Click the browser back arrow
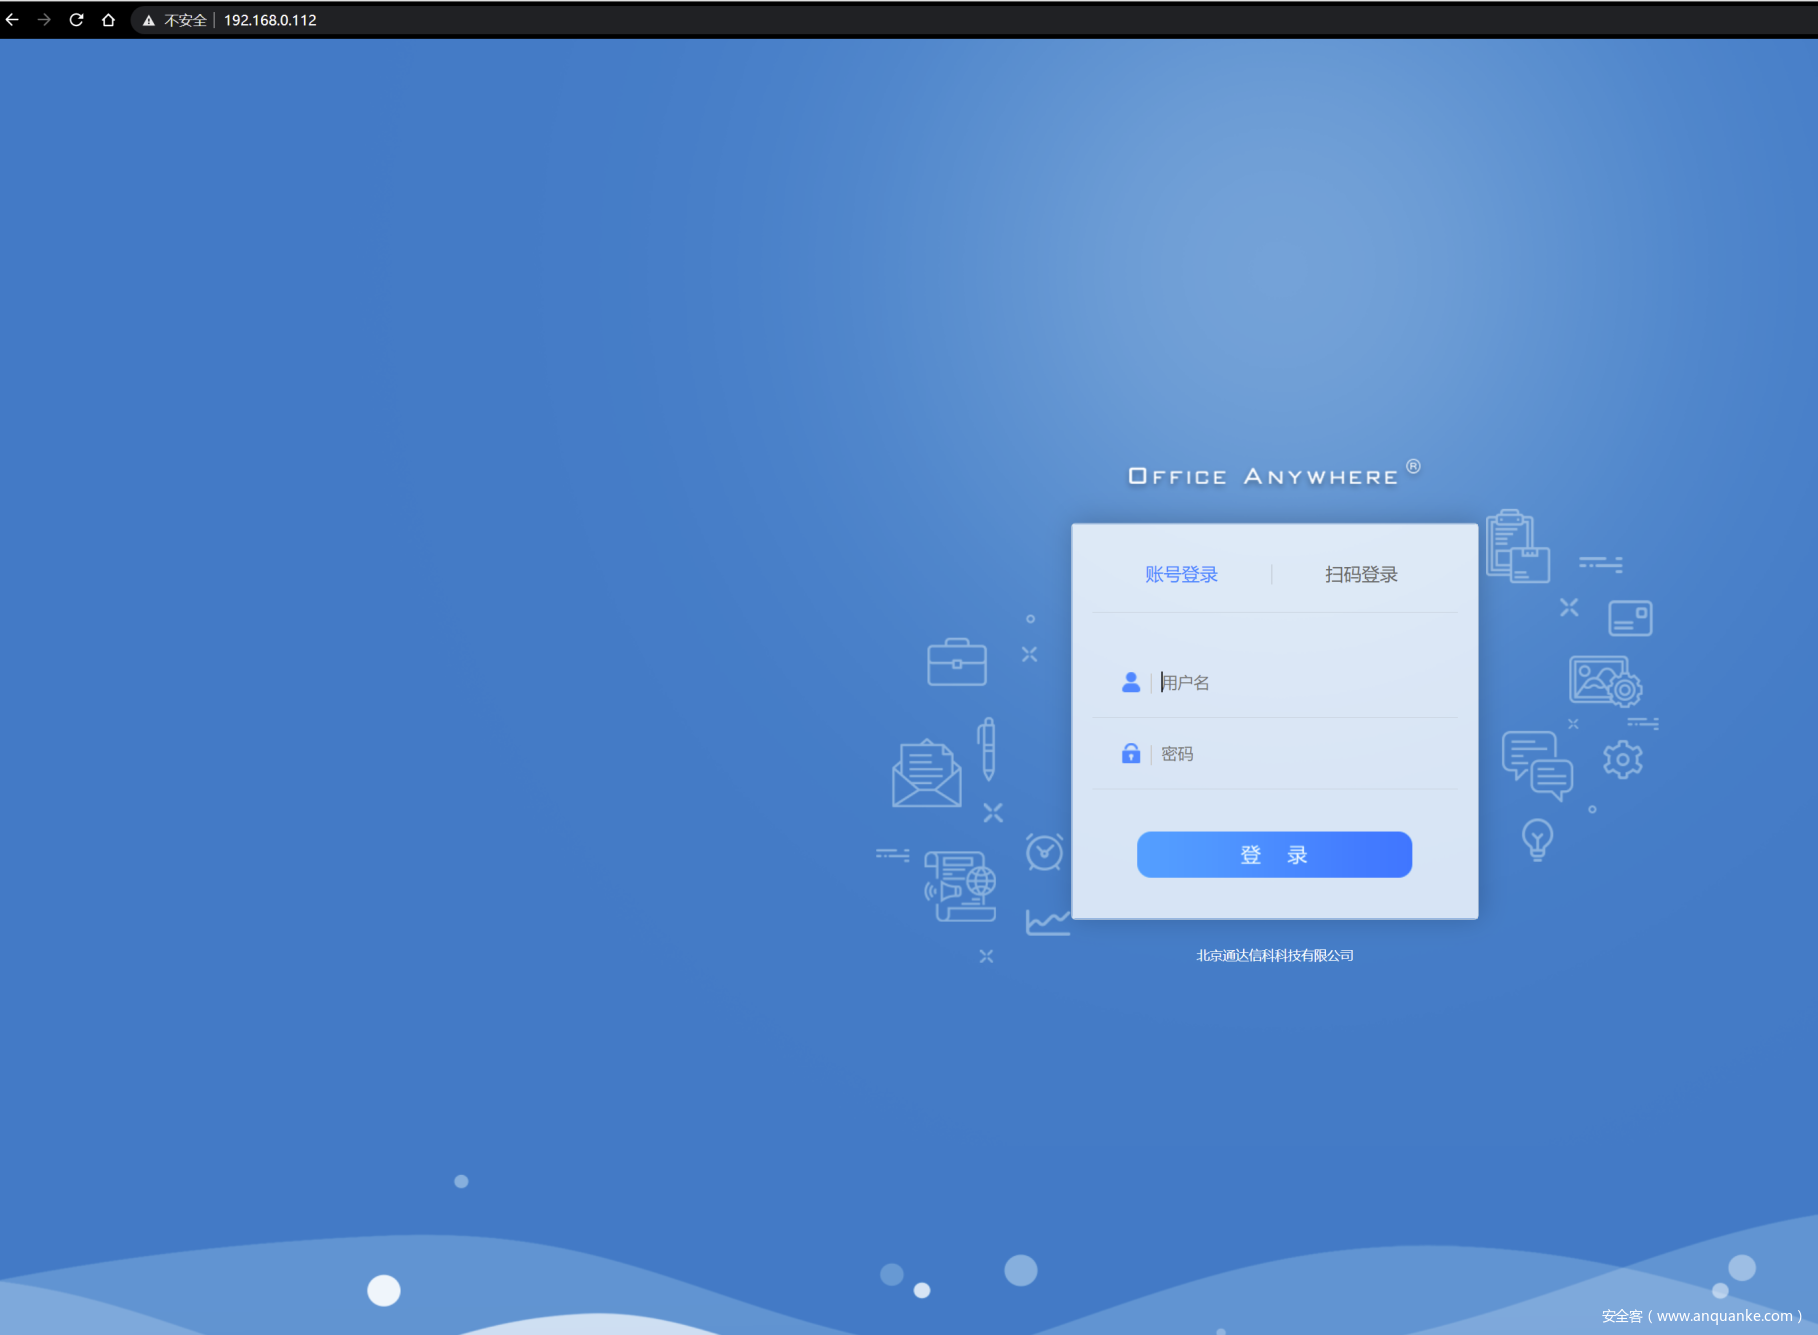1818x1335 pixels. tap(13, 20)
